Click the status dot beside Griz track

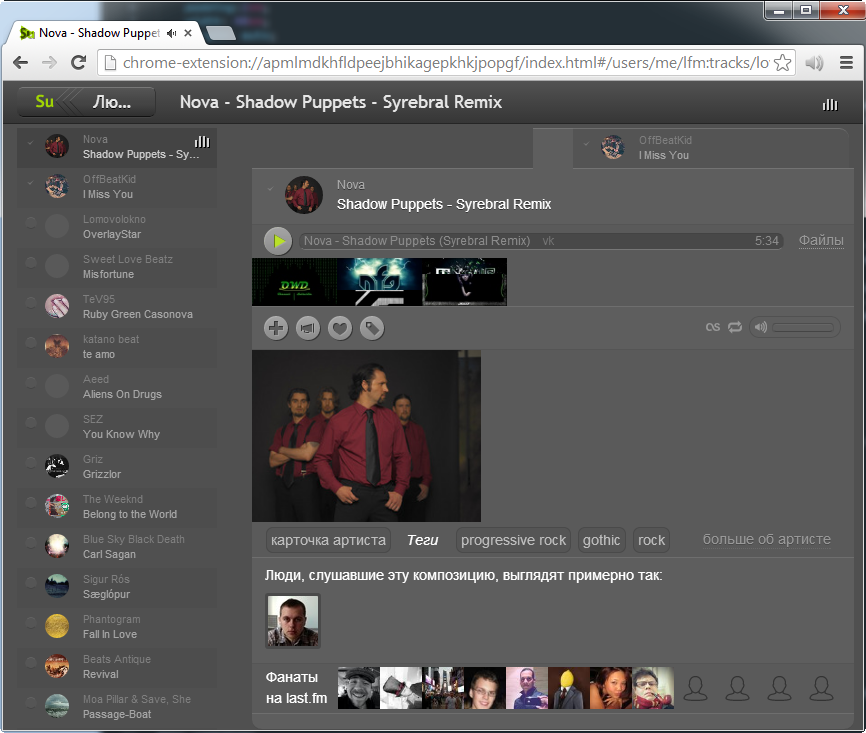pos(31,462)
